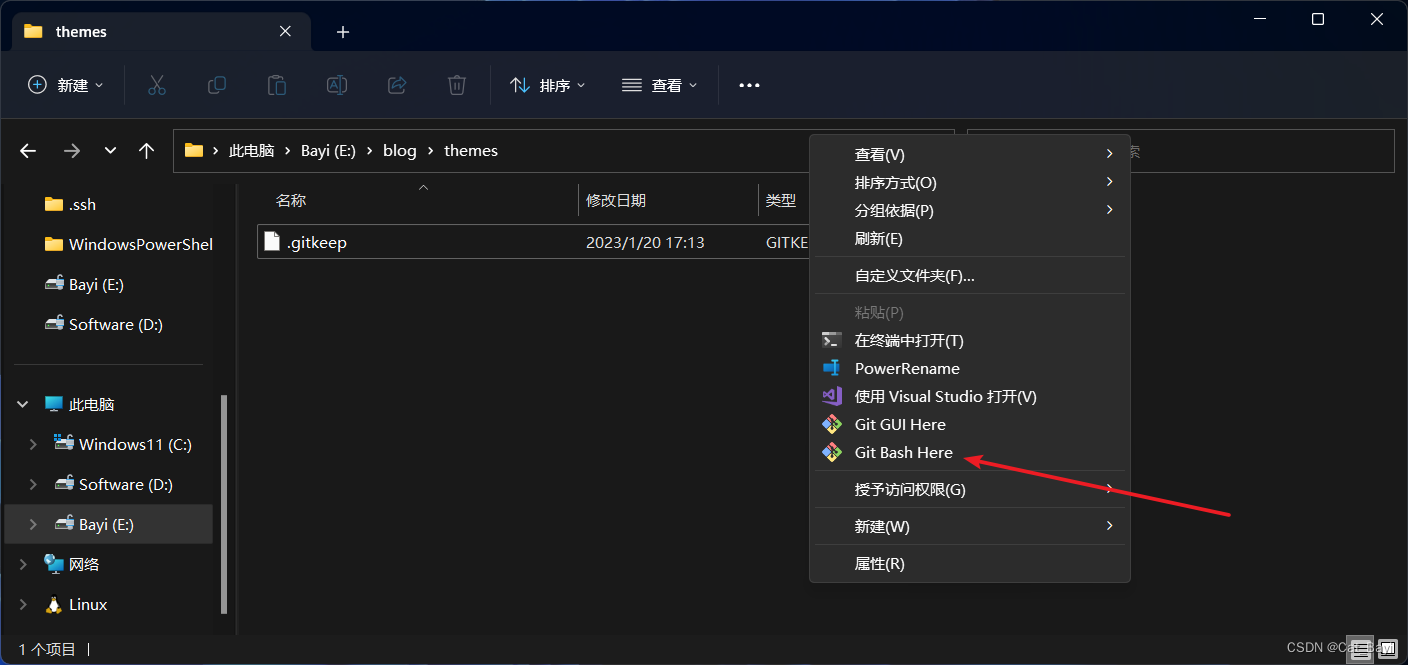Screen dimensions: 1408x665
Task: Click the 2023/1/20 17:13 date cell
Action: coord(645,242)
